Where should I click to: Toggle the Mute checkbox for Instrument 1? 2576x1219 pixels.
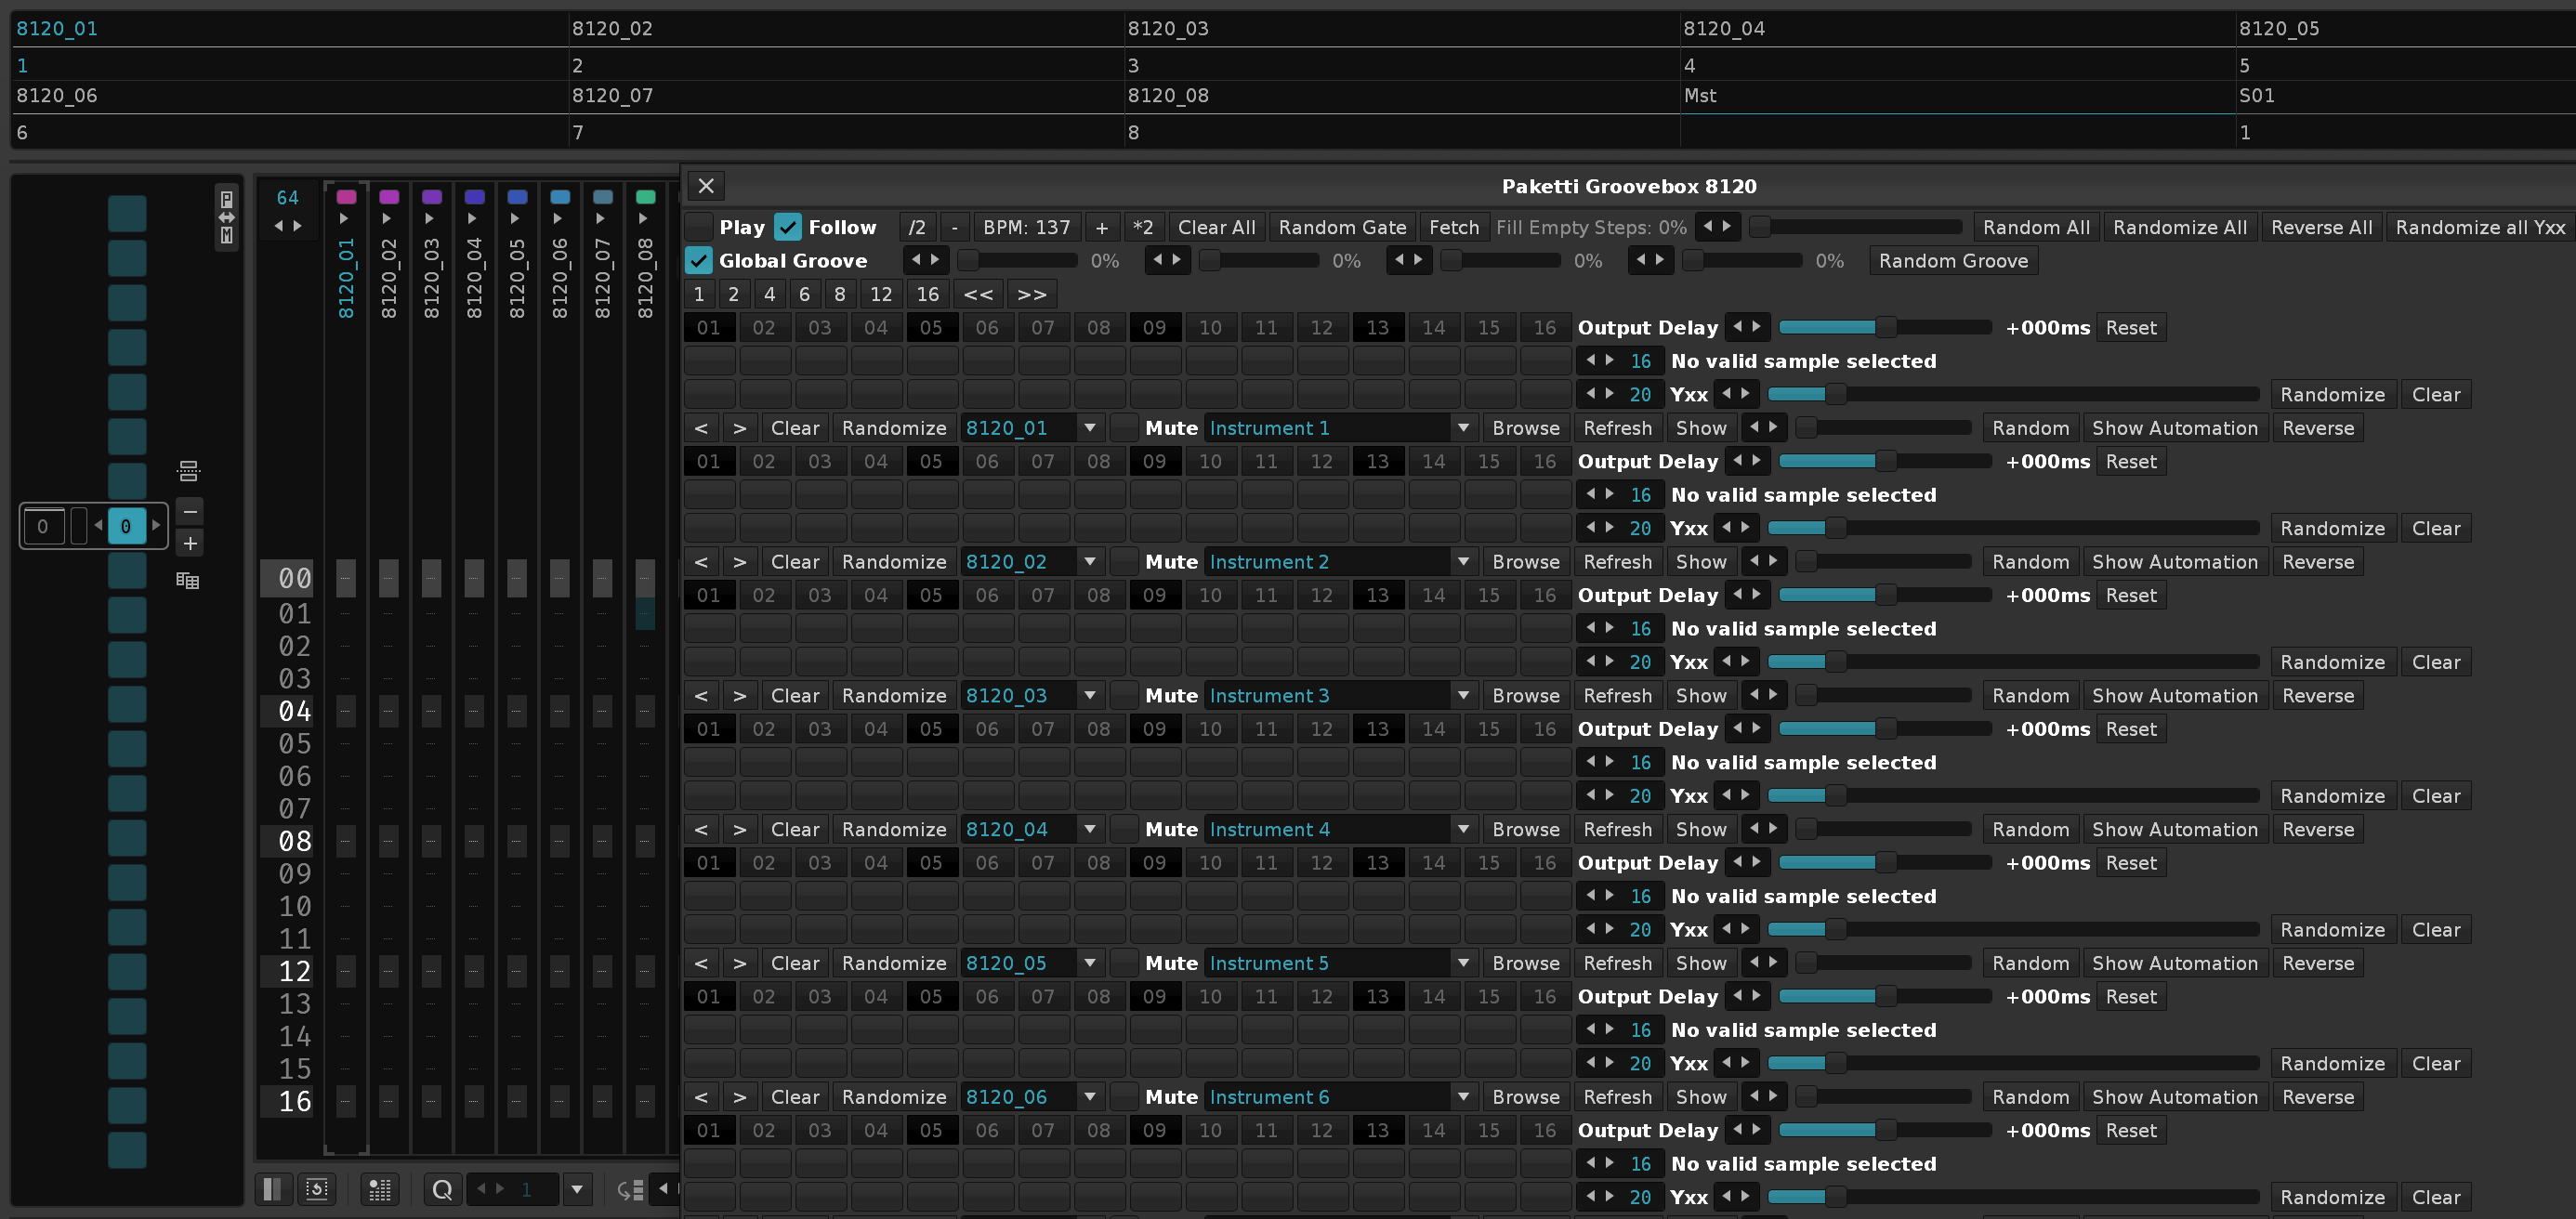point(1124,428)
